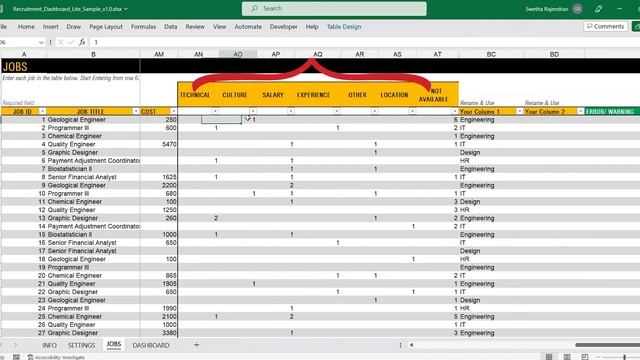Switch to Normal view icon
This screenshot has width=640, height=360.
click(x=549, y=357)
